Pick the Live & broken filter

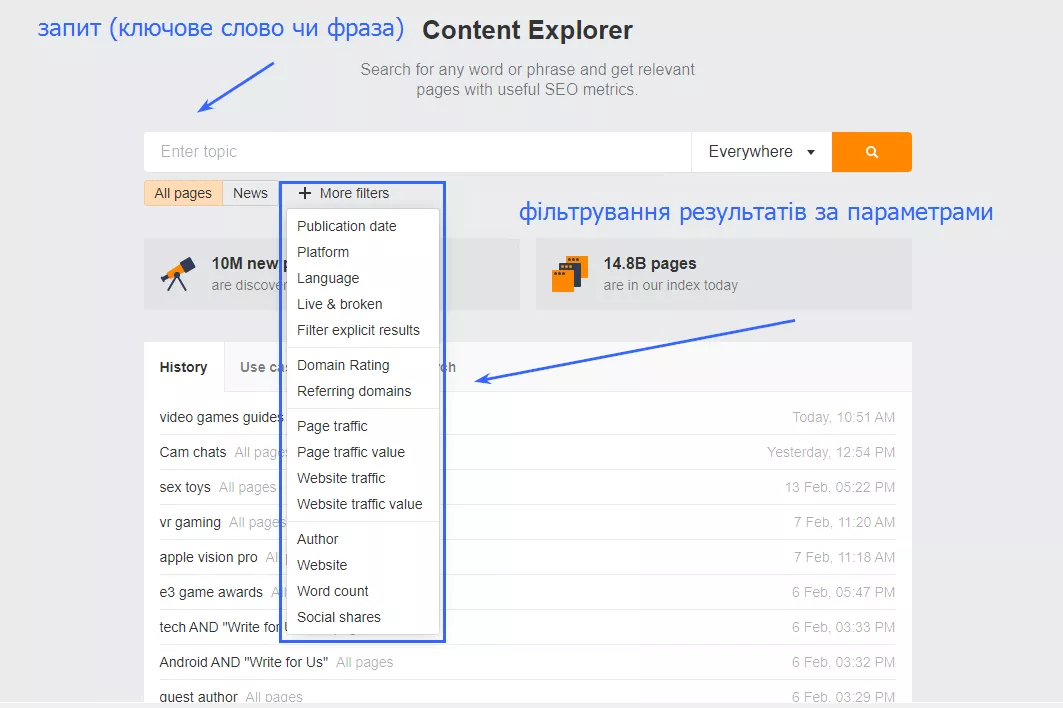[x=339, y=304]
